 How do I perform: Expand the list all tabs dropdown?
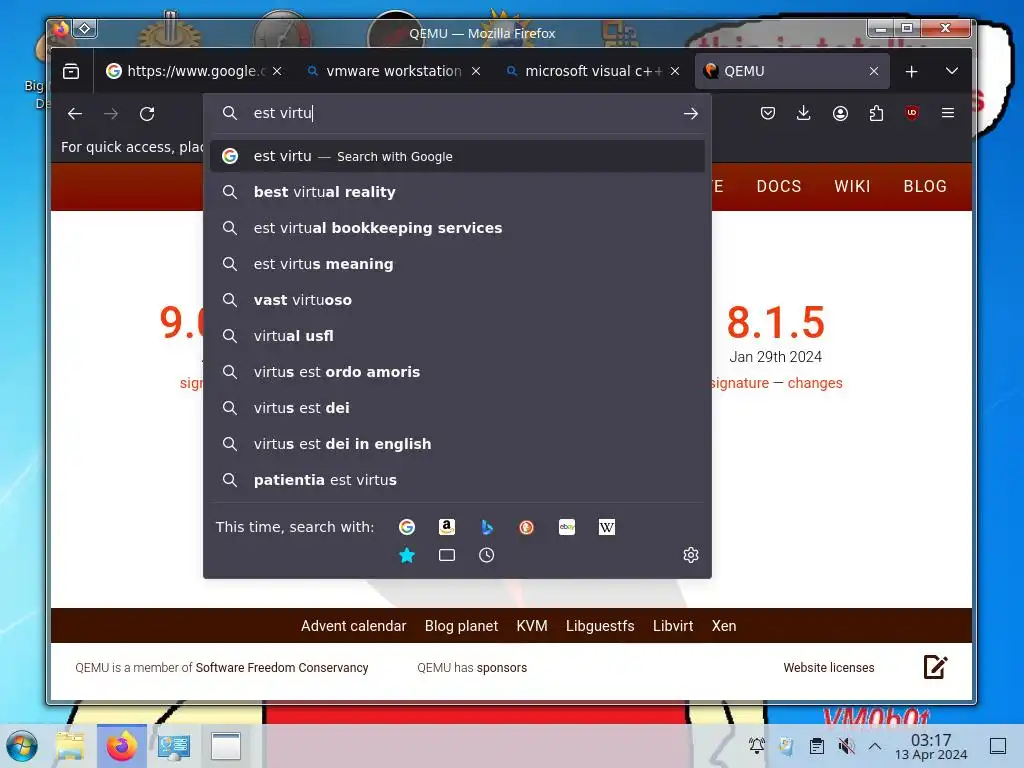952,71
